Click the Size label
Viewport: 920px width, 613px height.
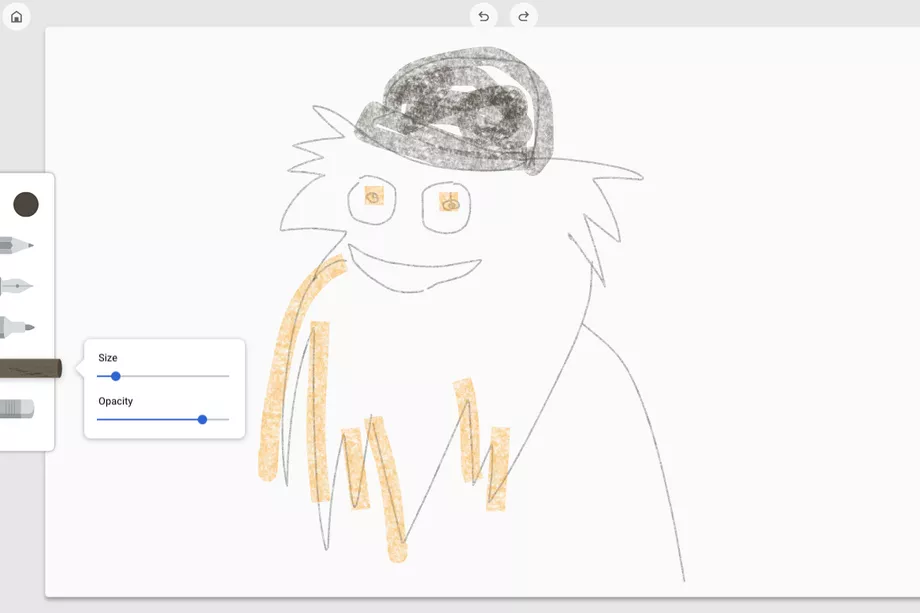tap(108, 358)
